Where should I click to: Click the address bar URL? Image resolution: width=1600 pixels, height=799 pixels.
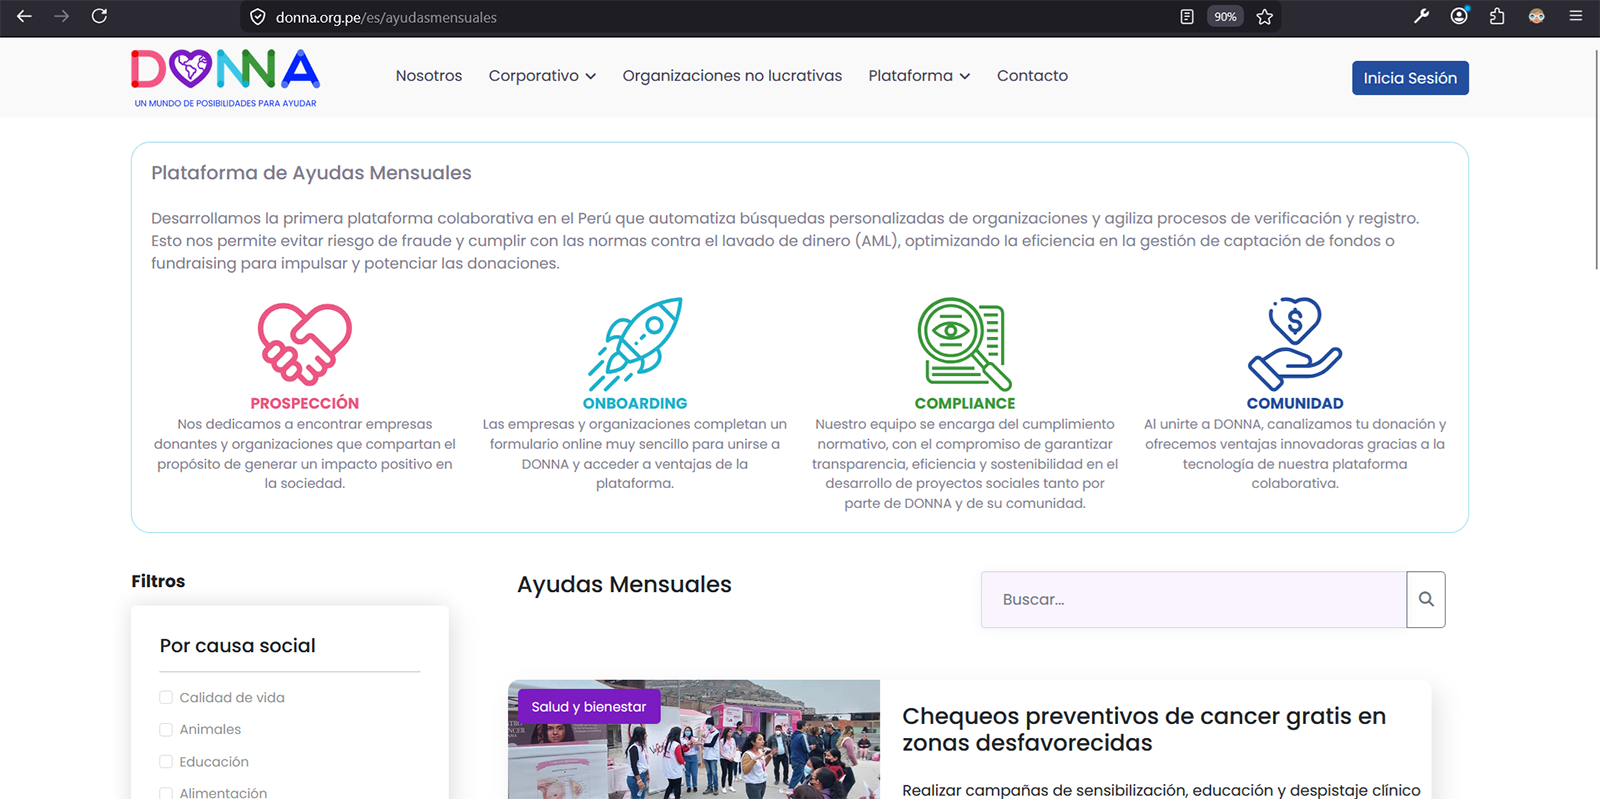386,17
